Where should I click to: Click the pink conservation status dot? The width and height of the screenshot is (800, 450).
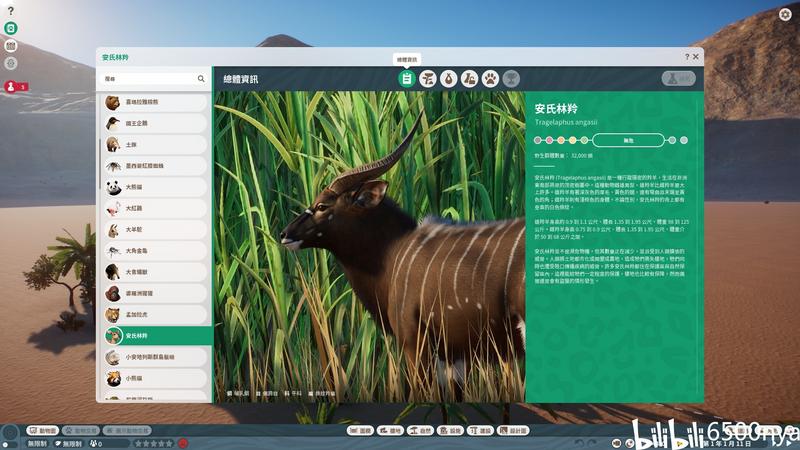click(x=549, y=140)
